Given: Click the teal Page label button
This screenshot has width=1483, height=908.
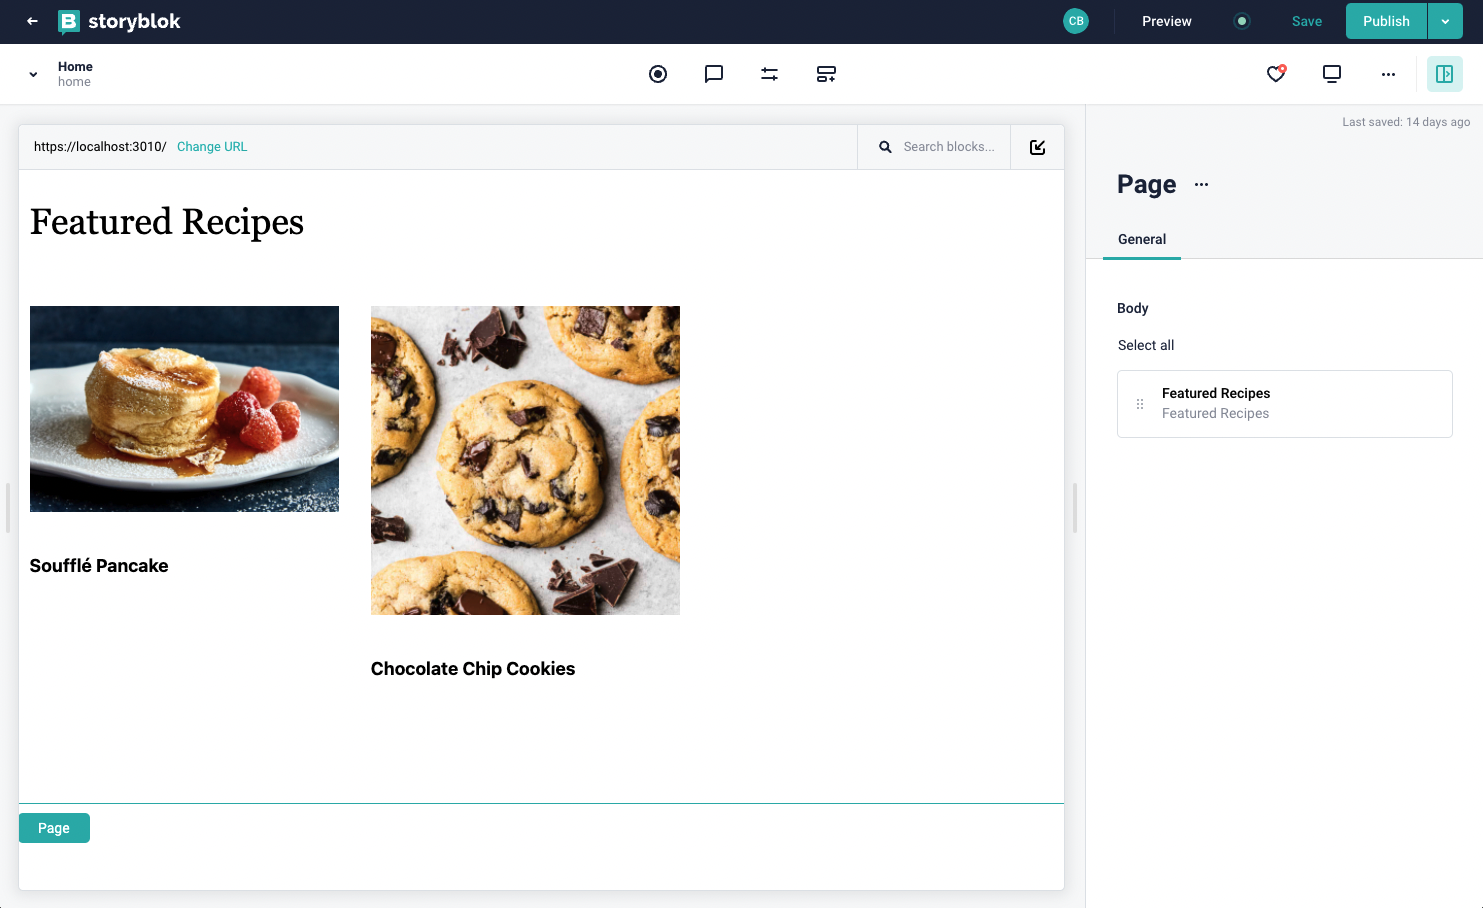Looking at the screenshot, I should pyautogui.click(x=54, y=828).
